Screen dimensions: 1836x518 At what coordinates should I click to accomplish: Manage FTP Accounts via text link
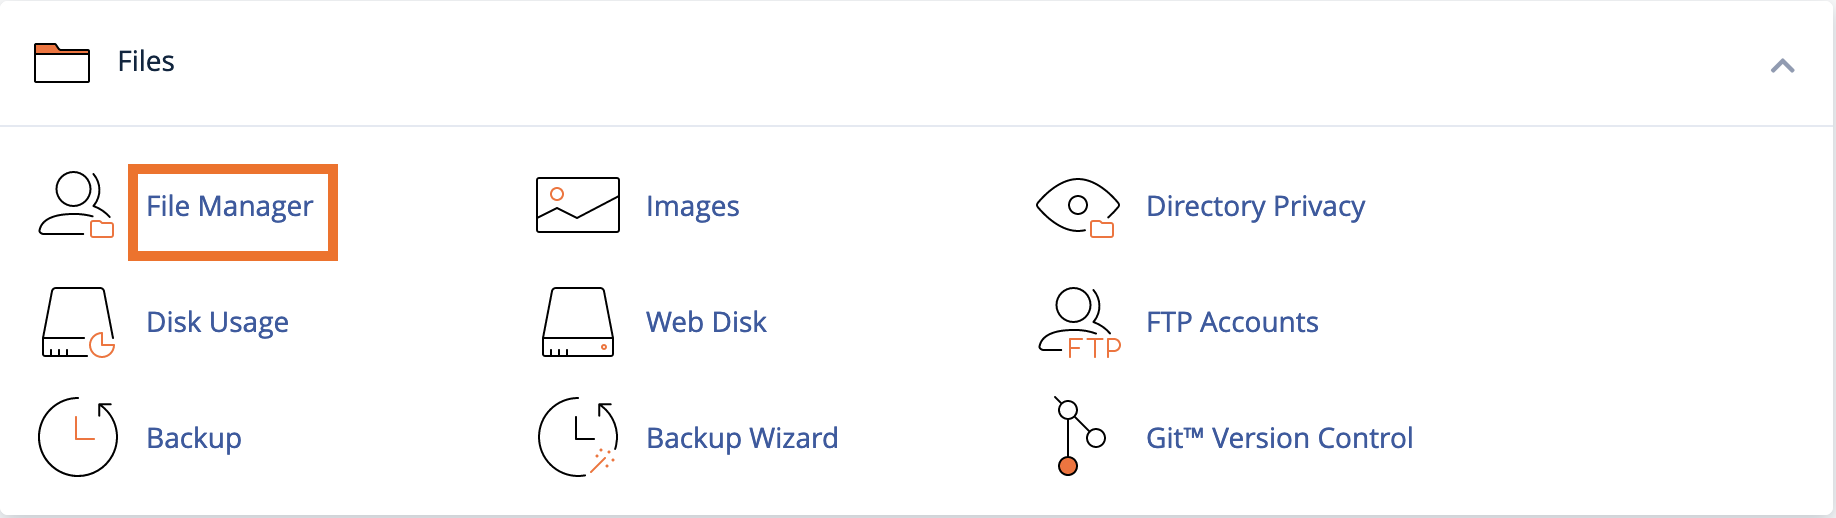(1232, 322)
